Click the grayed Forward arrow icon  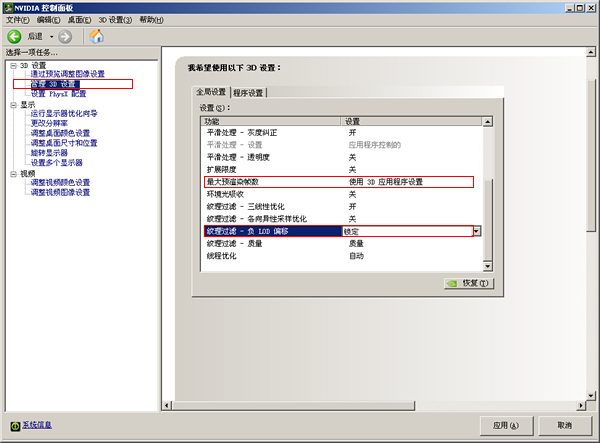coord(65,36)
